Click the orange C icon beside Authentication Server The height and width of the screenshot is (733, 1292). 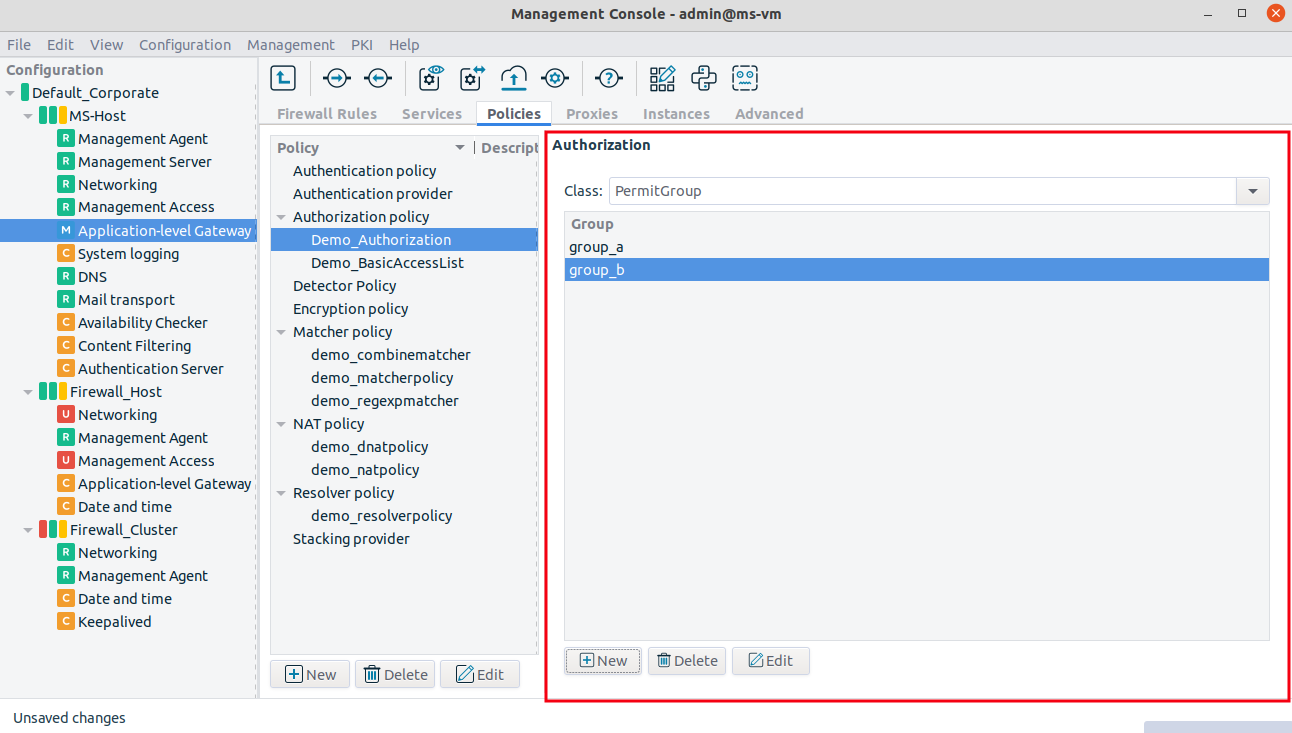tap(66, 368)
